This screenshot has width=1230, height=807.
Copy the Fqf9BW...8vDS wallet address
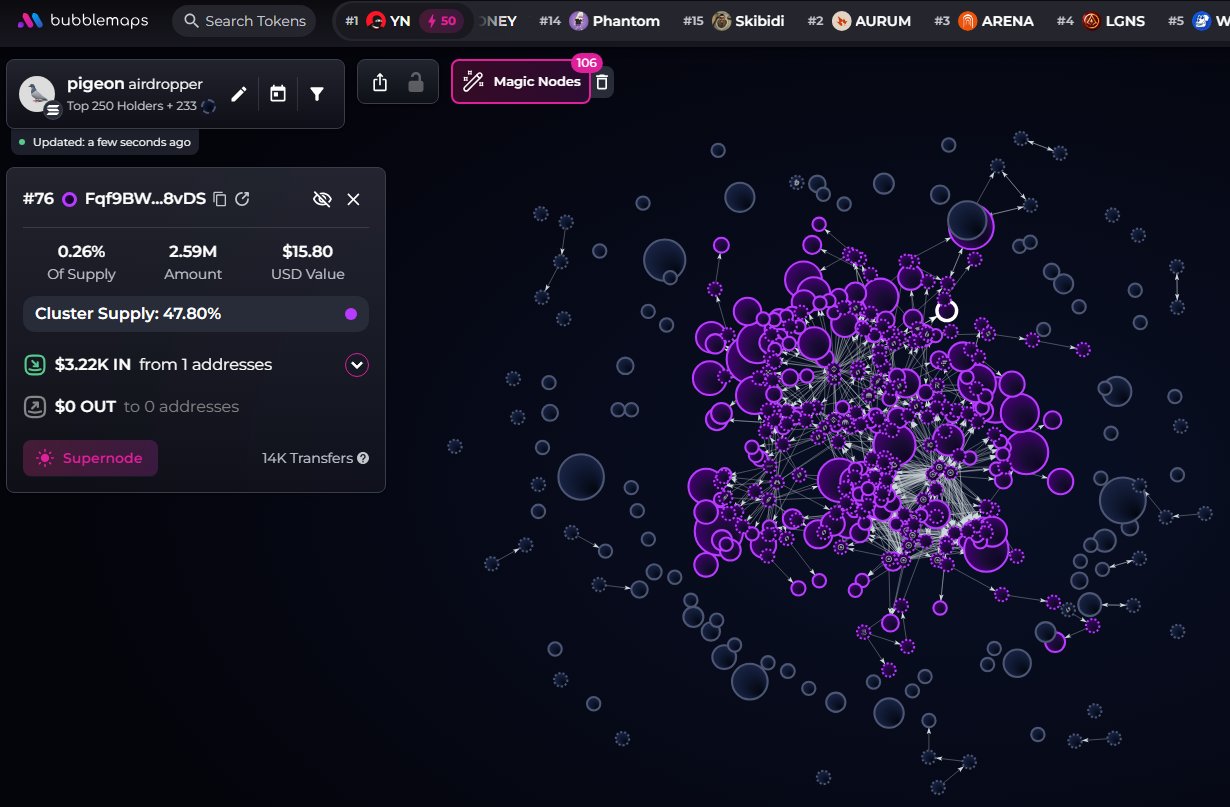point(221,199)
